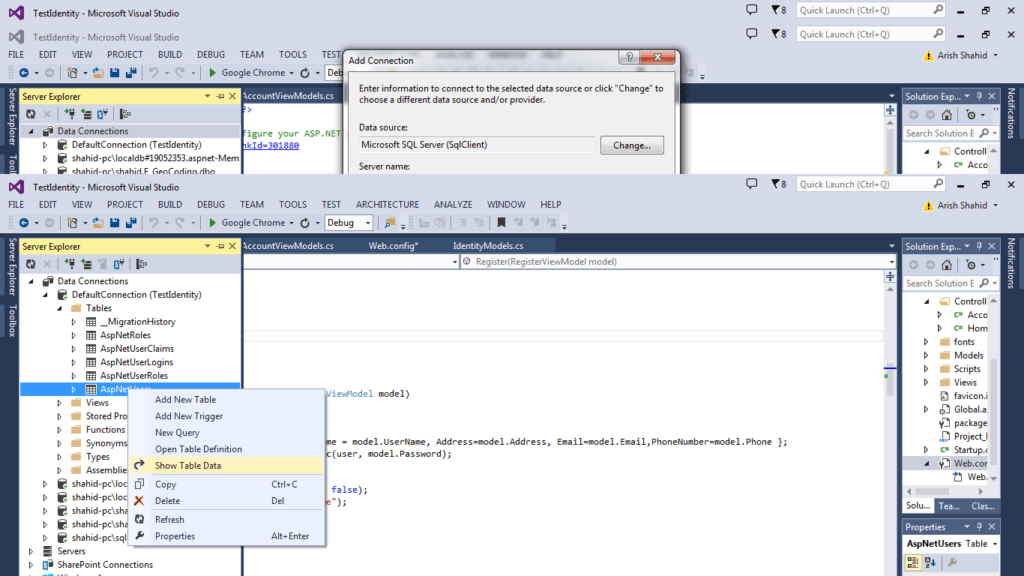Open Properties in the context menu

(175, 536)
